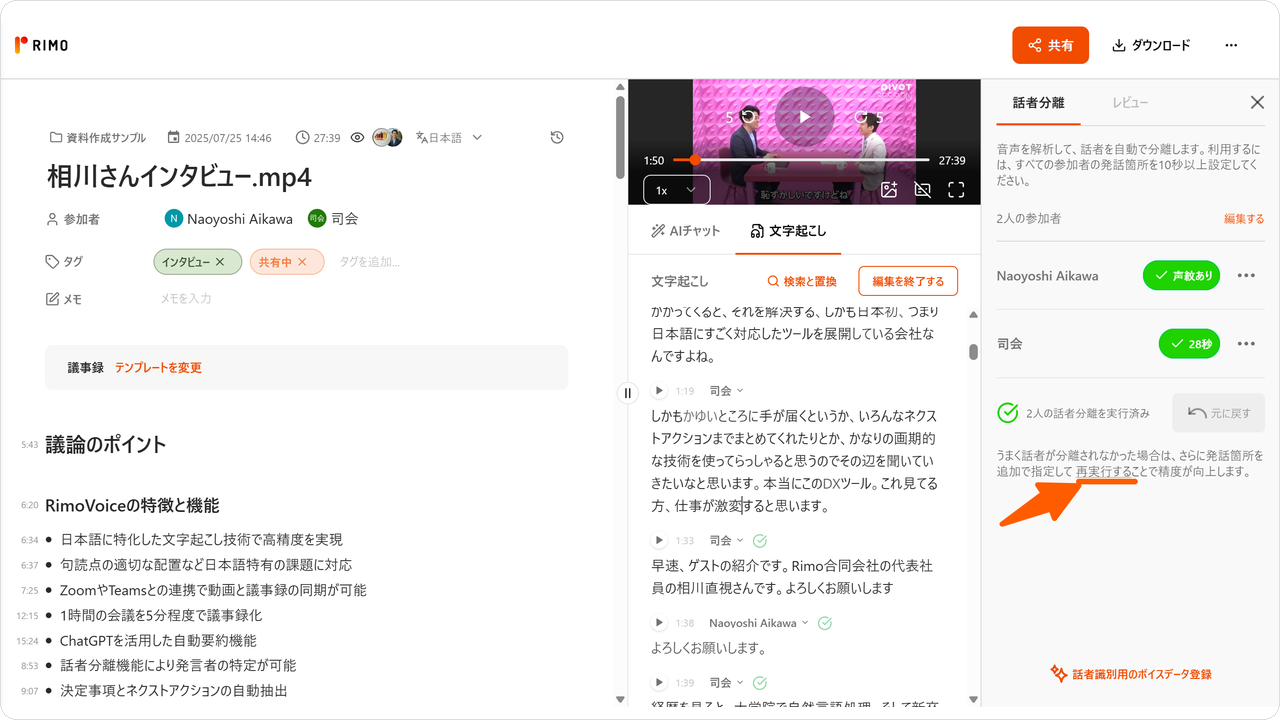Jump to timestamp 5:43 議論のポイント
The height and width of the screenshot is (720, 1280).
coord(30,445)
